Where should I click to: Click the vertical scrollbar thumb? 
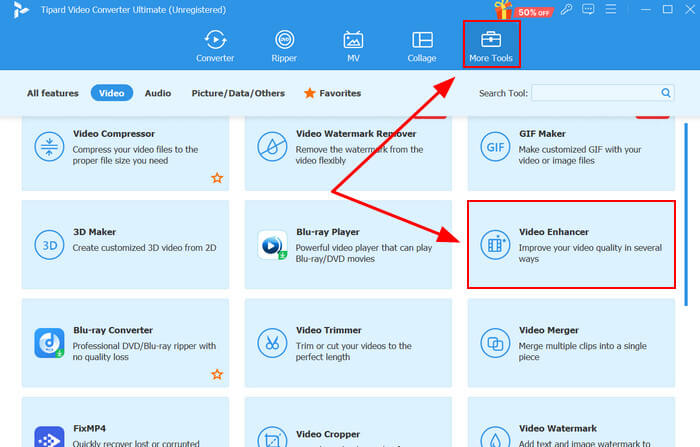coord(686,214)
